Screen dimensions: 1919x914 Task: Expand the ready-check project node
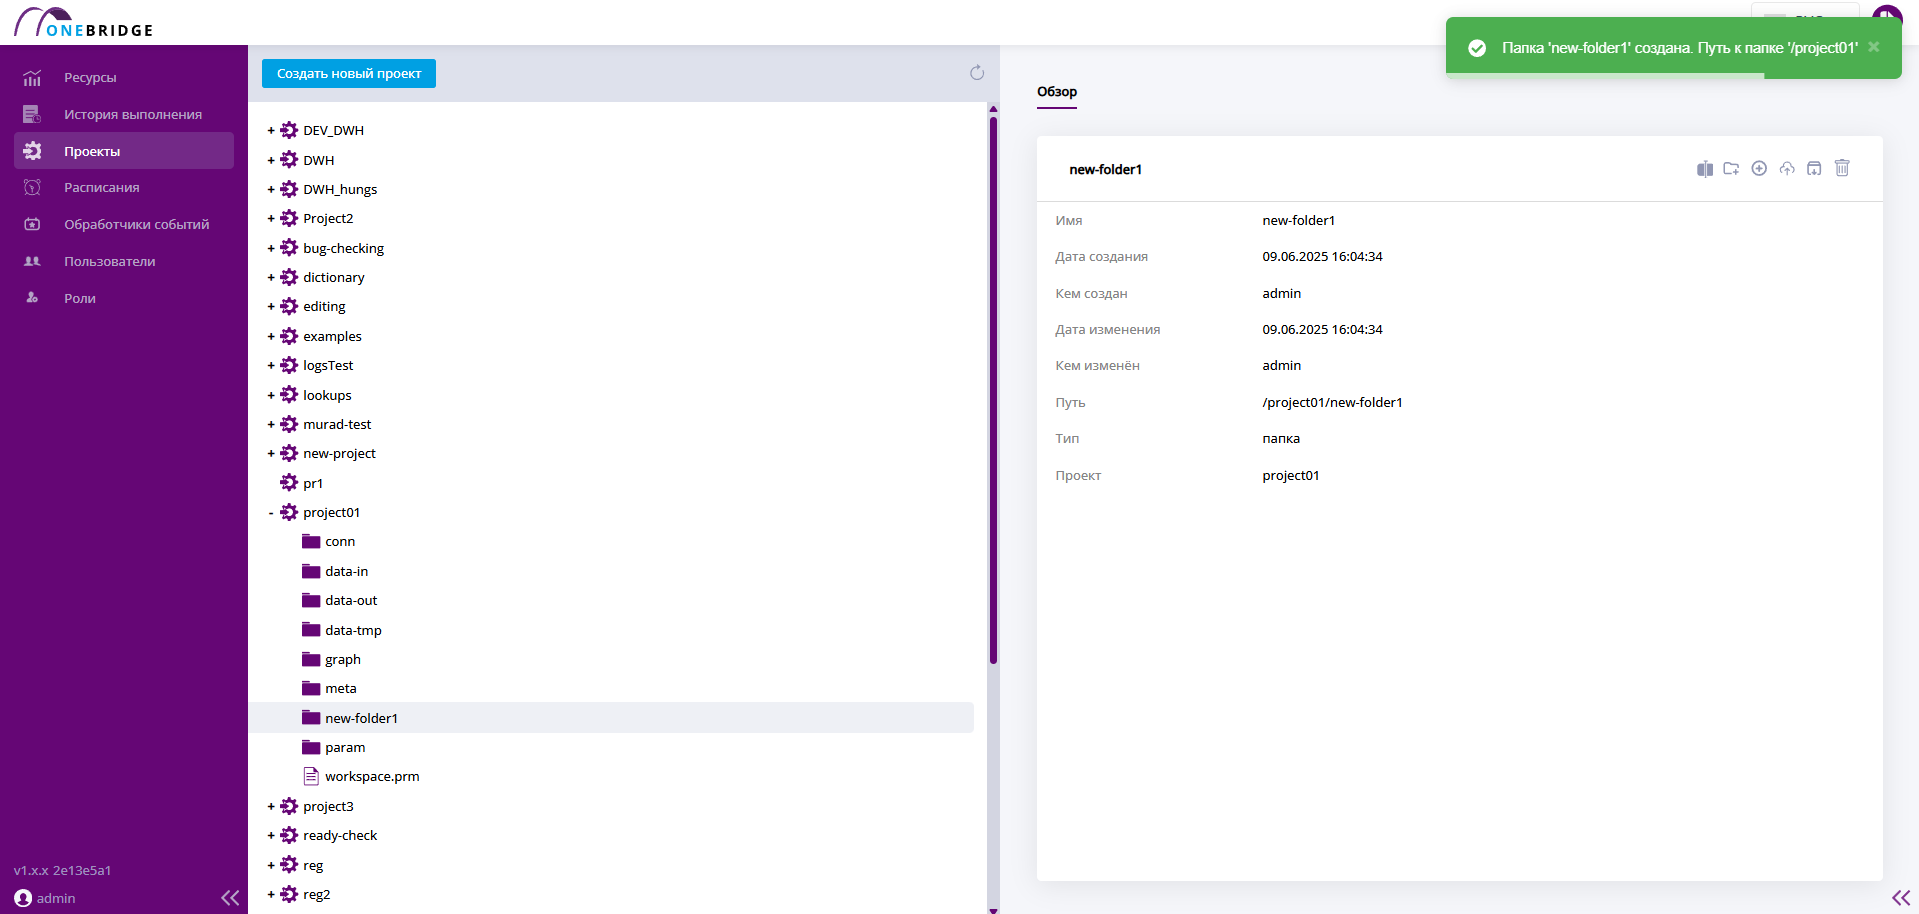coord(271,836)
